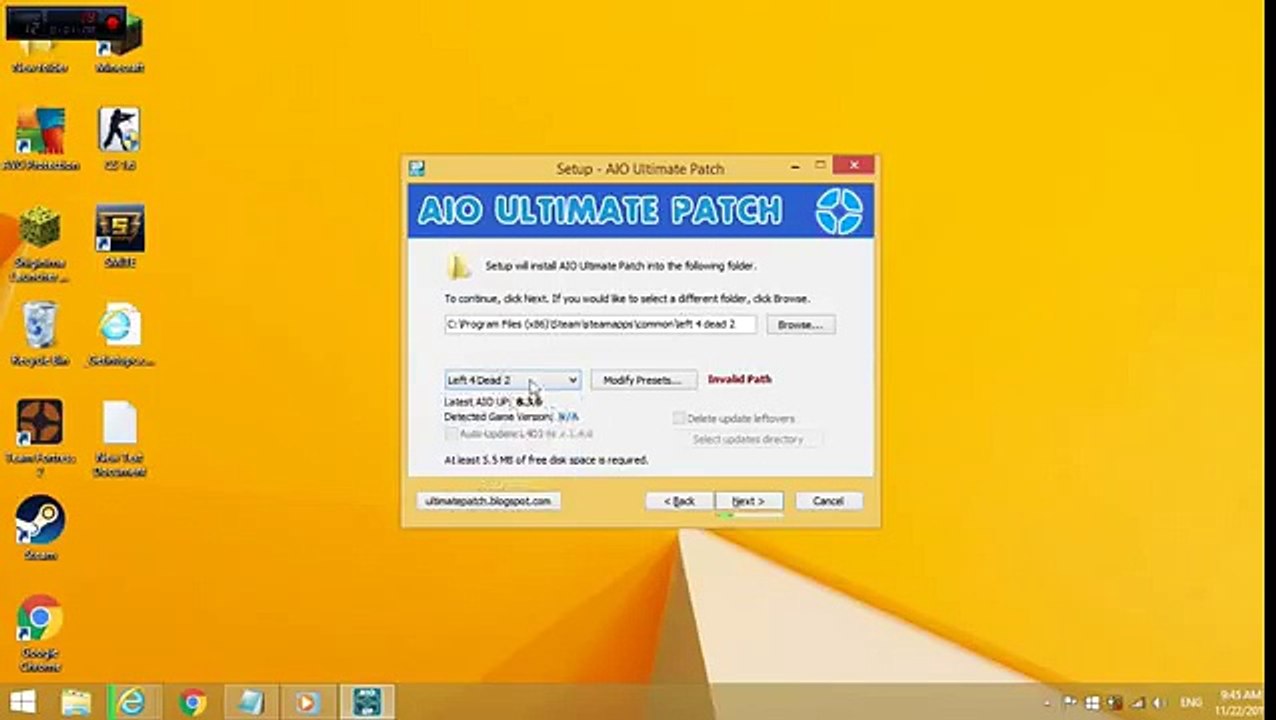
Task: Open the volume control in system tray
Action: [1158, 703]
